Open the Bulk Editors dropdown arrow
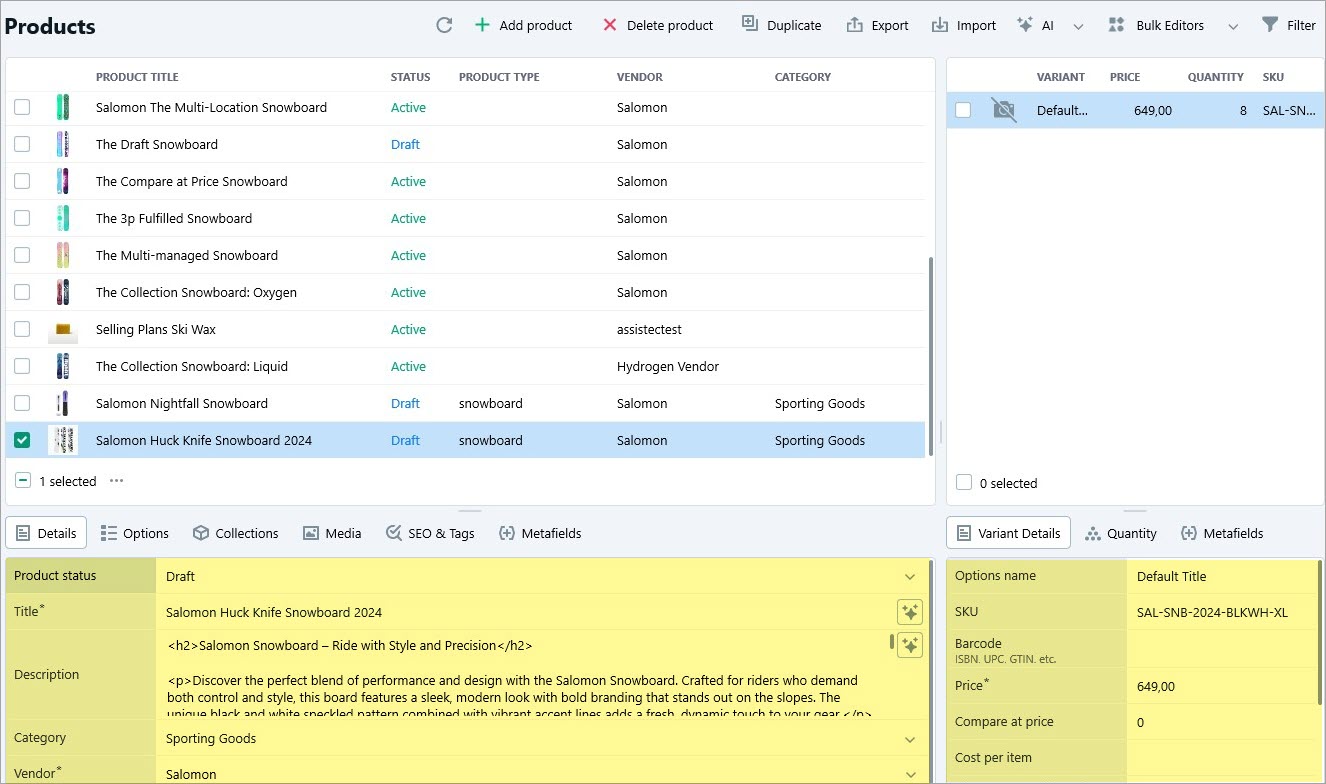 pyautogui.click(x=1233, y=26)
